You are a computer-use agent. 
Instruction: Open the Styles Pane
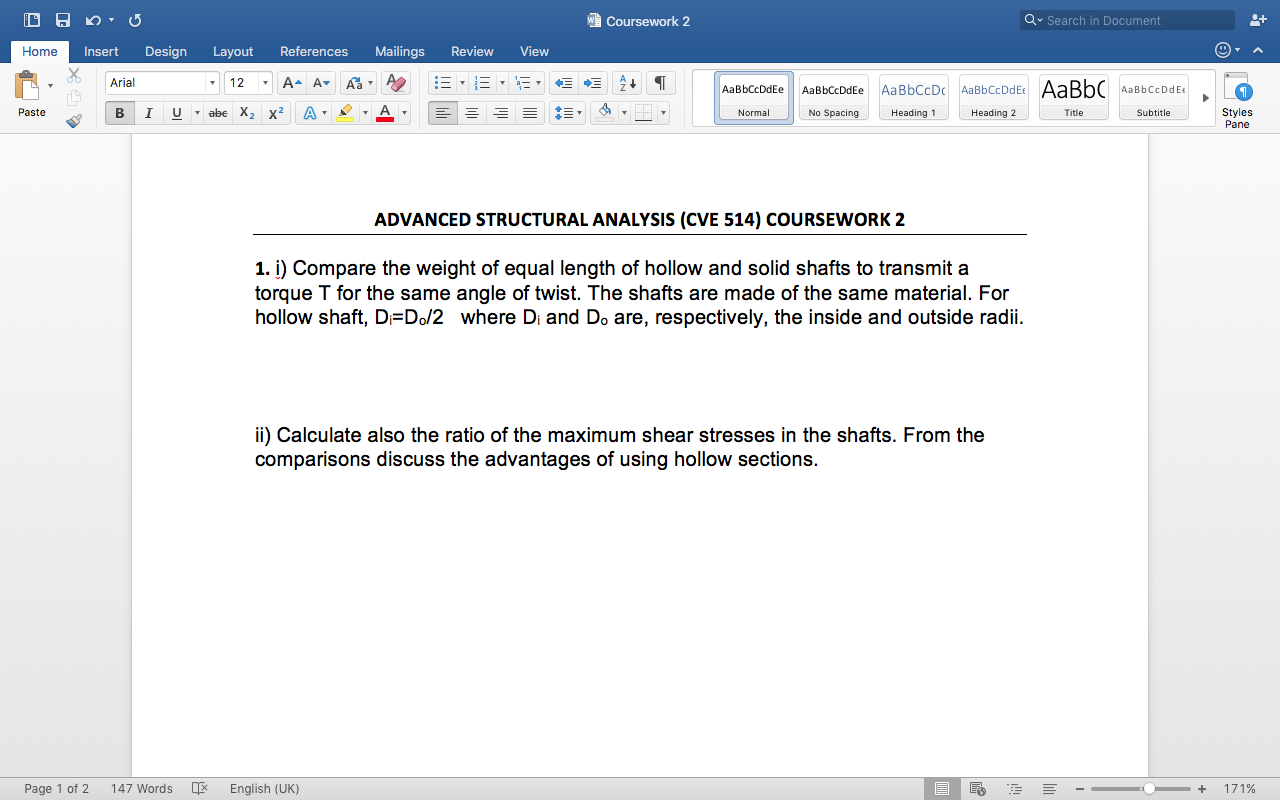[x=1236, y=97]
